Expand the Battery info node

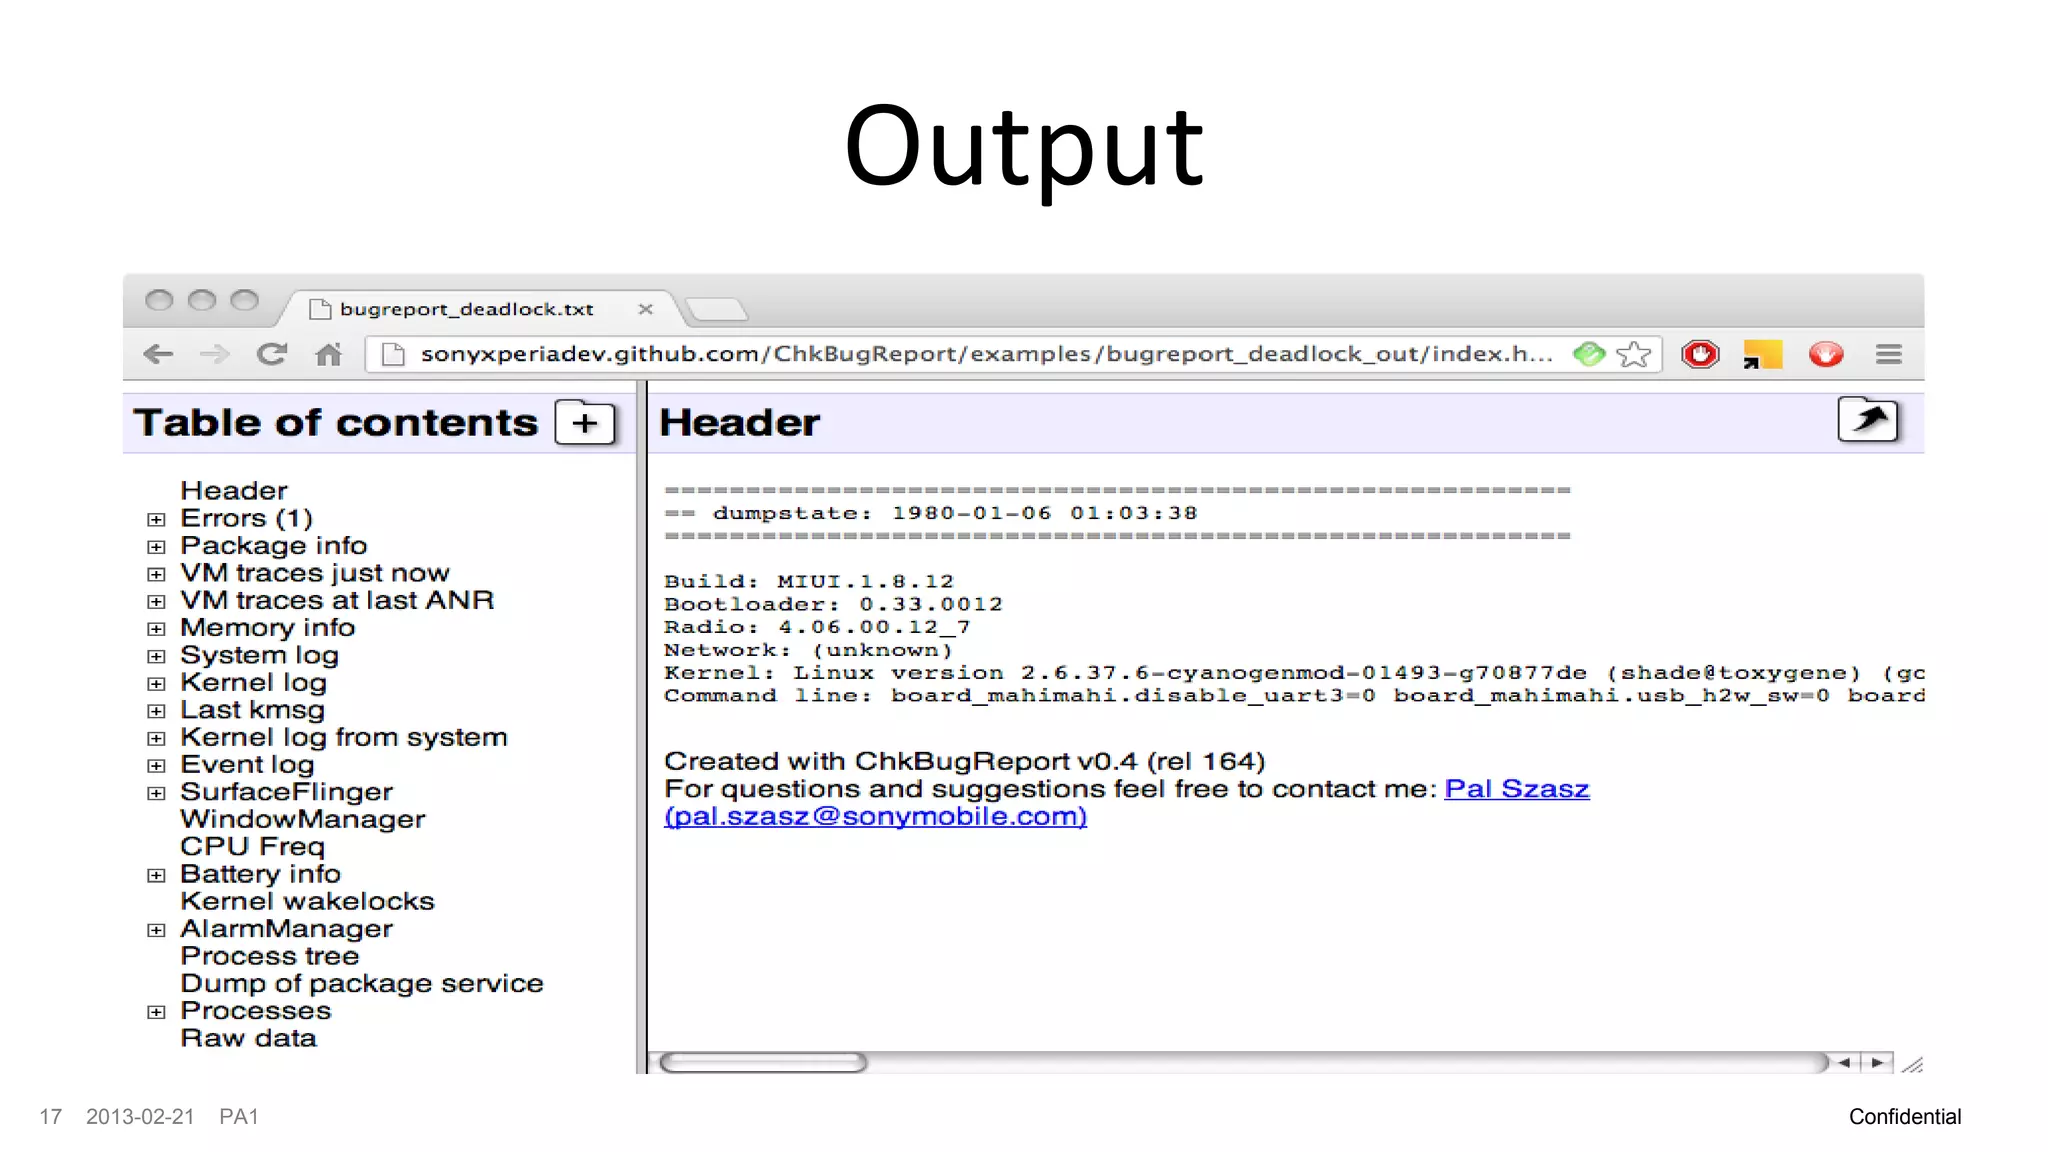(x=156, y=875)
